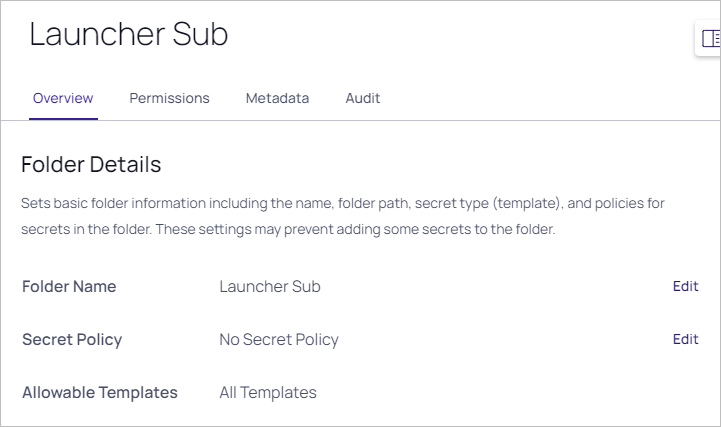Edit the Folder Name row
Screen dimensions: 721x427
685,286
